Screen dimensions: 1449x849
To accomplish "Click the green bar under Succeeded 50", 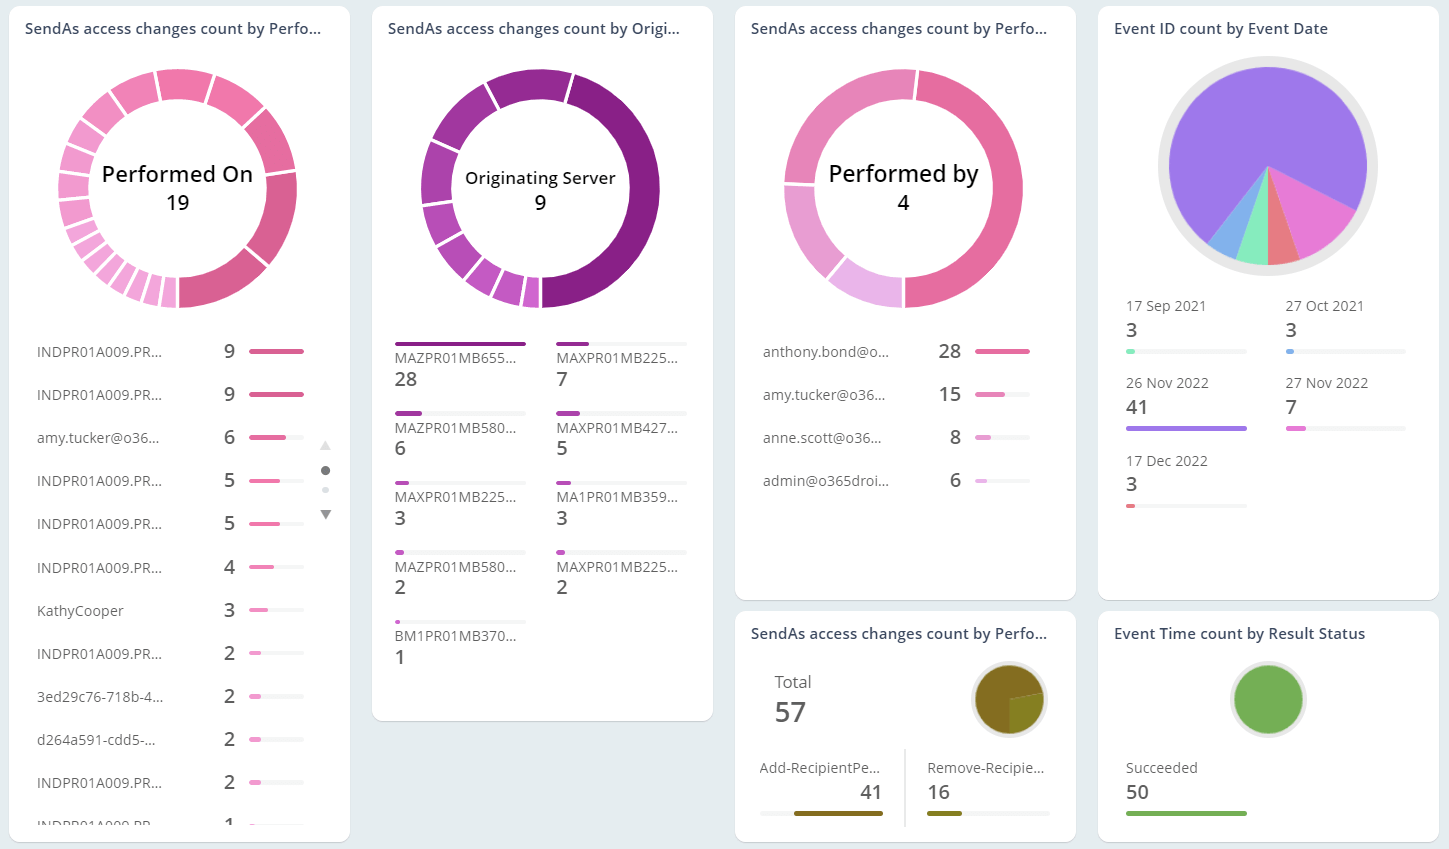I will pyautogui.click(x=1186, y=813).
